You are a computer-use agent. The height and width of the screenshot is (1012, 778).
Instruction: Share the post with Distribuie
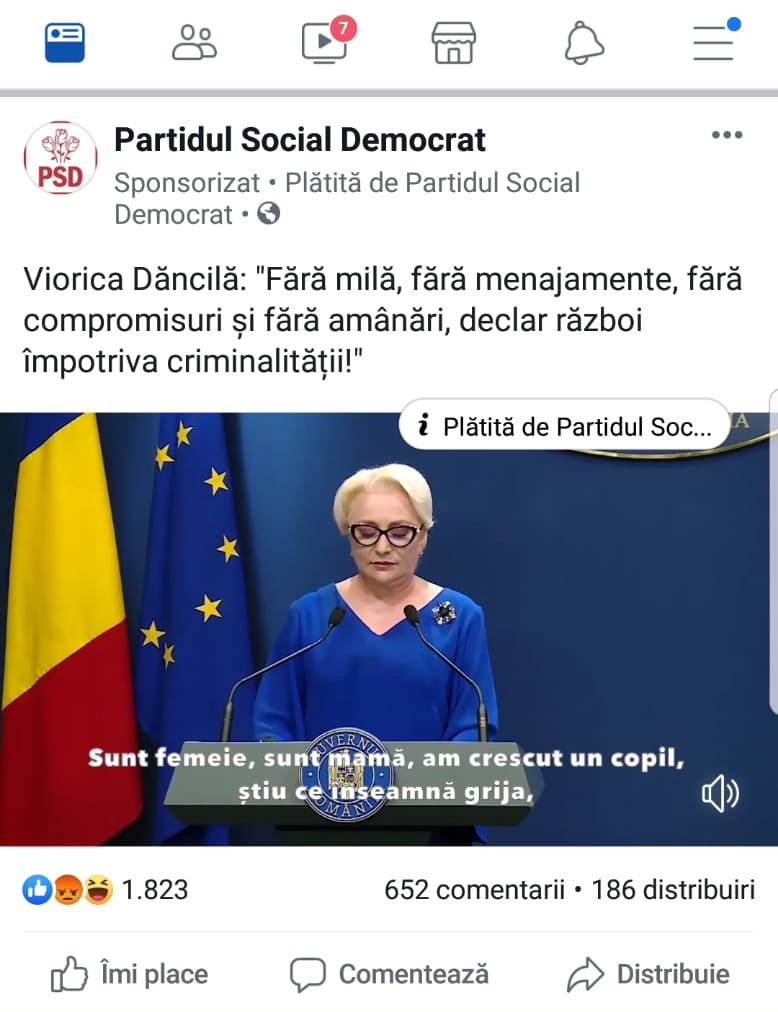pos(648,974)
